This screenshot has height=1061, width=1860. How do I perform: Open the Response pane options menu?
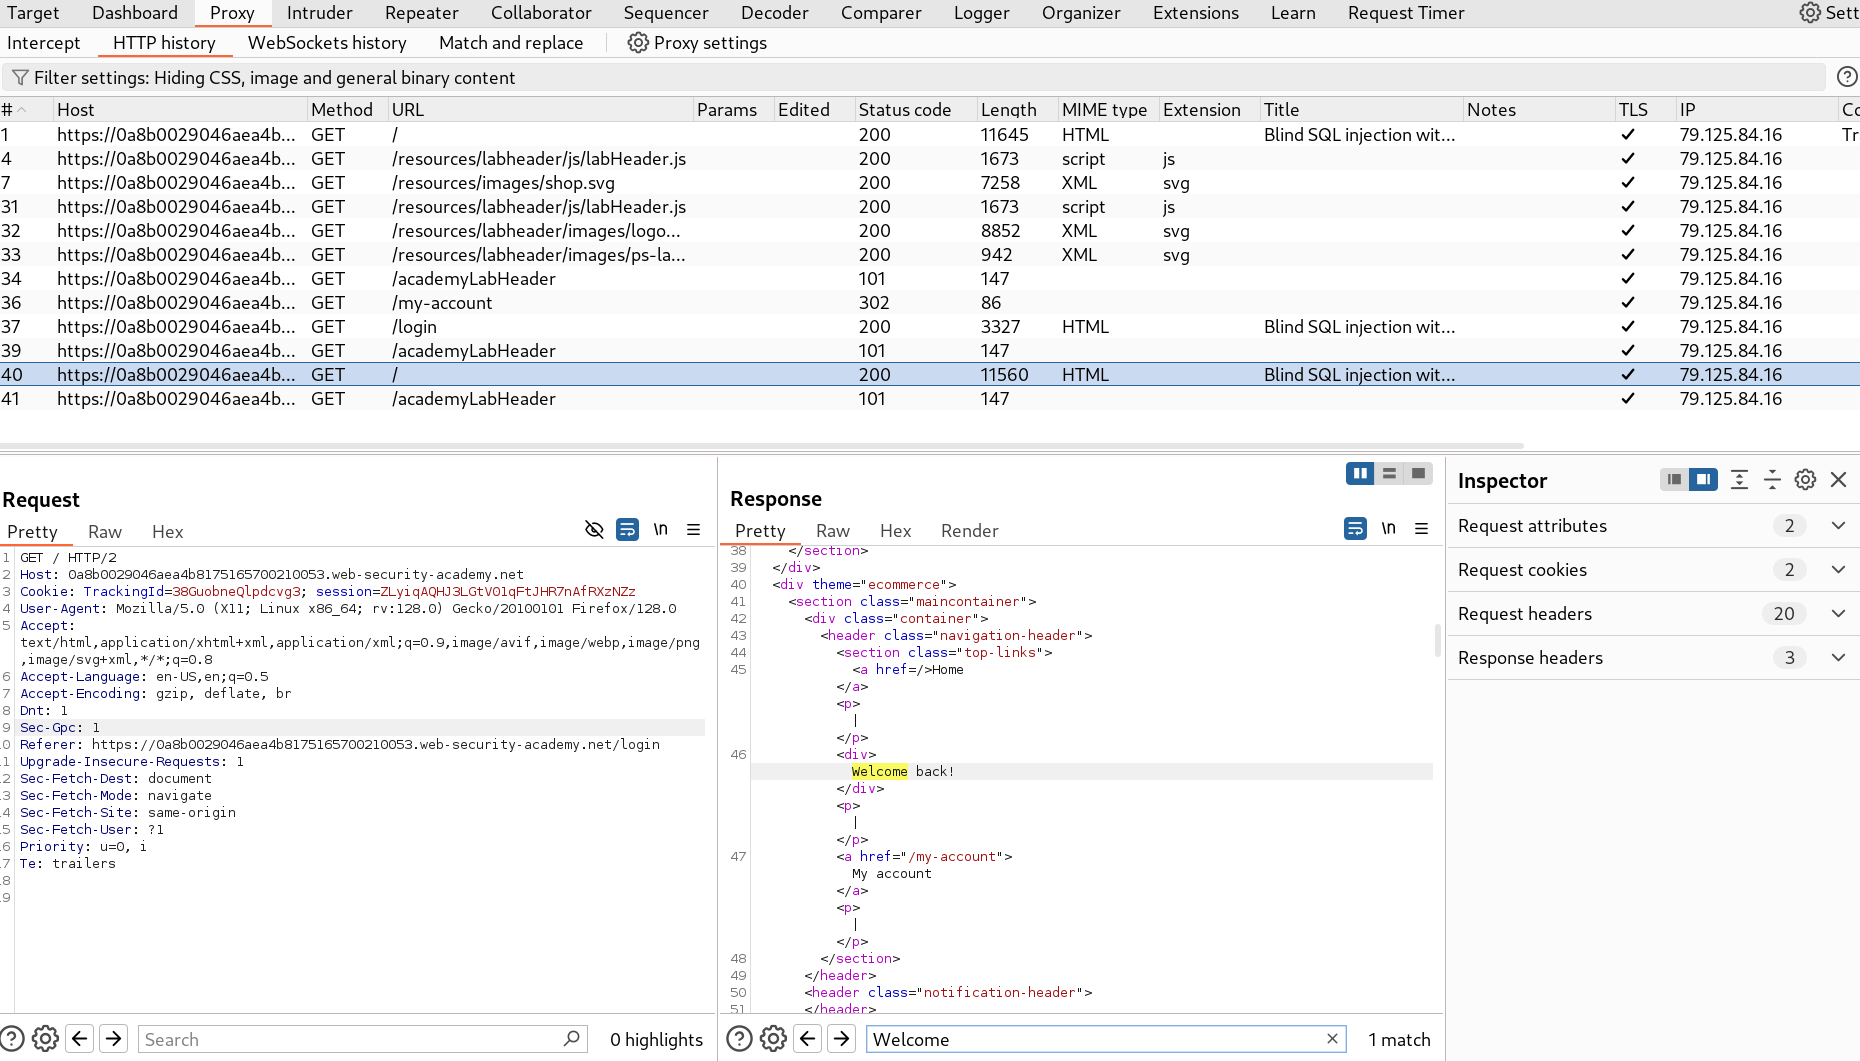(1421, 528)
